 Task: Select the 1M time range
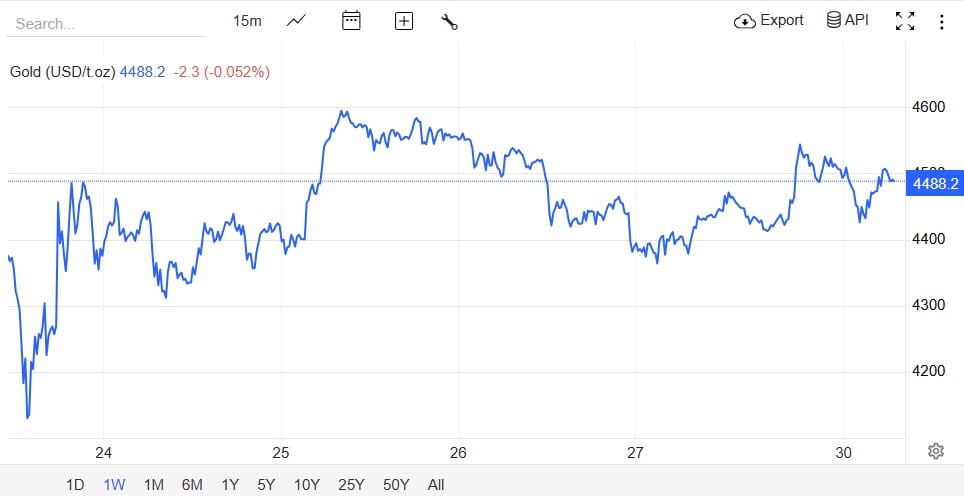153,485
